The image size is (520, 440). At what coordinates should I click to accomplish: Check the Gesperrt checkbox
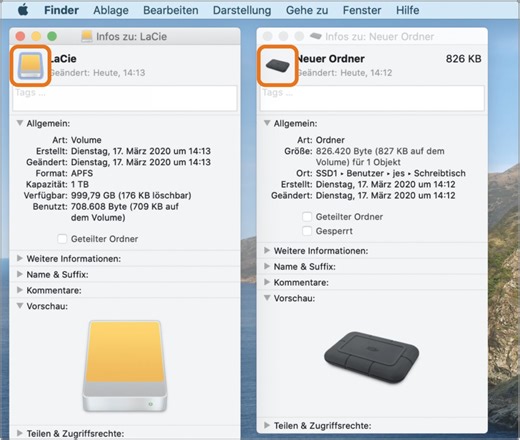307,231
